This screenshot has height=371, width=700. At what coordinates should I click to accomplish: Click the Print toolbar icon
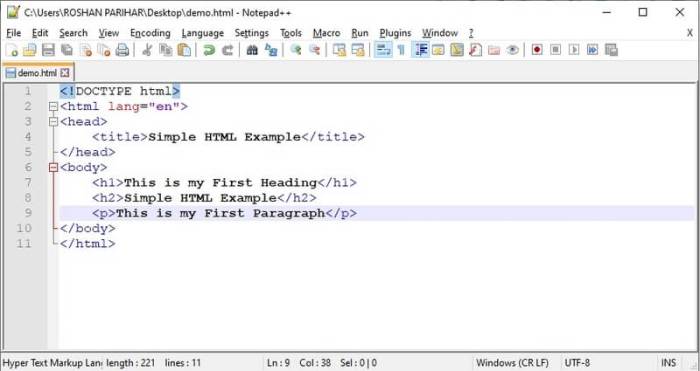[122, 50]
